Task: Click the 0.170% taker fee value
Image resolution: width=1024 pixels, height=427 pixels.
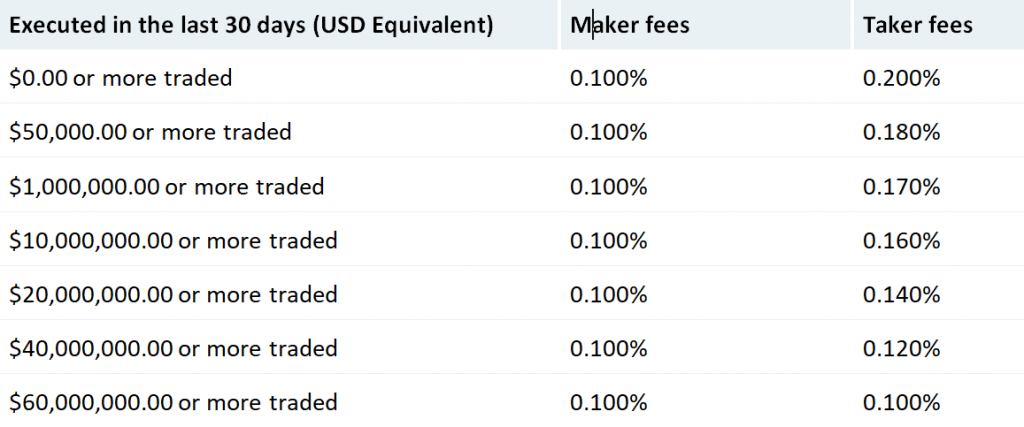Action: coord(901,186)
